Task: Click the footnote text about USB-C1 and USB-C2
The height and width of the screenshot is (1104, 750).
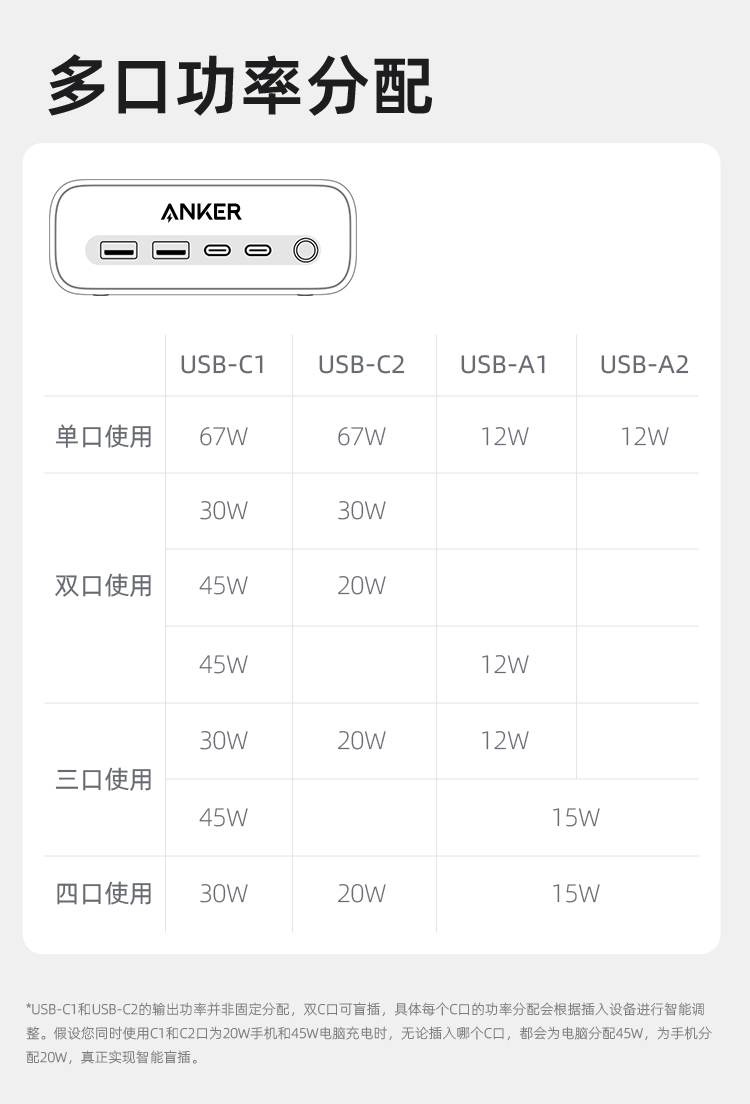Action: coord(370,1033)
